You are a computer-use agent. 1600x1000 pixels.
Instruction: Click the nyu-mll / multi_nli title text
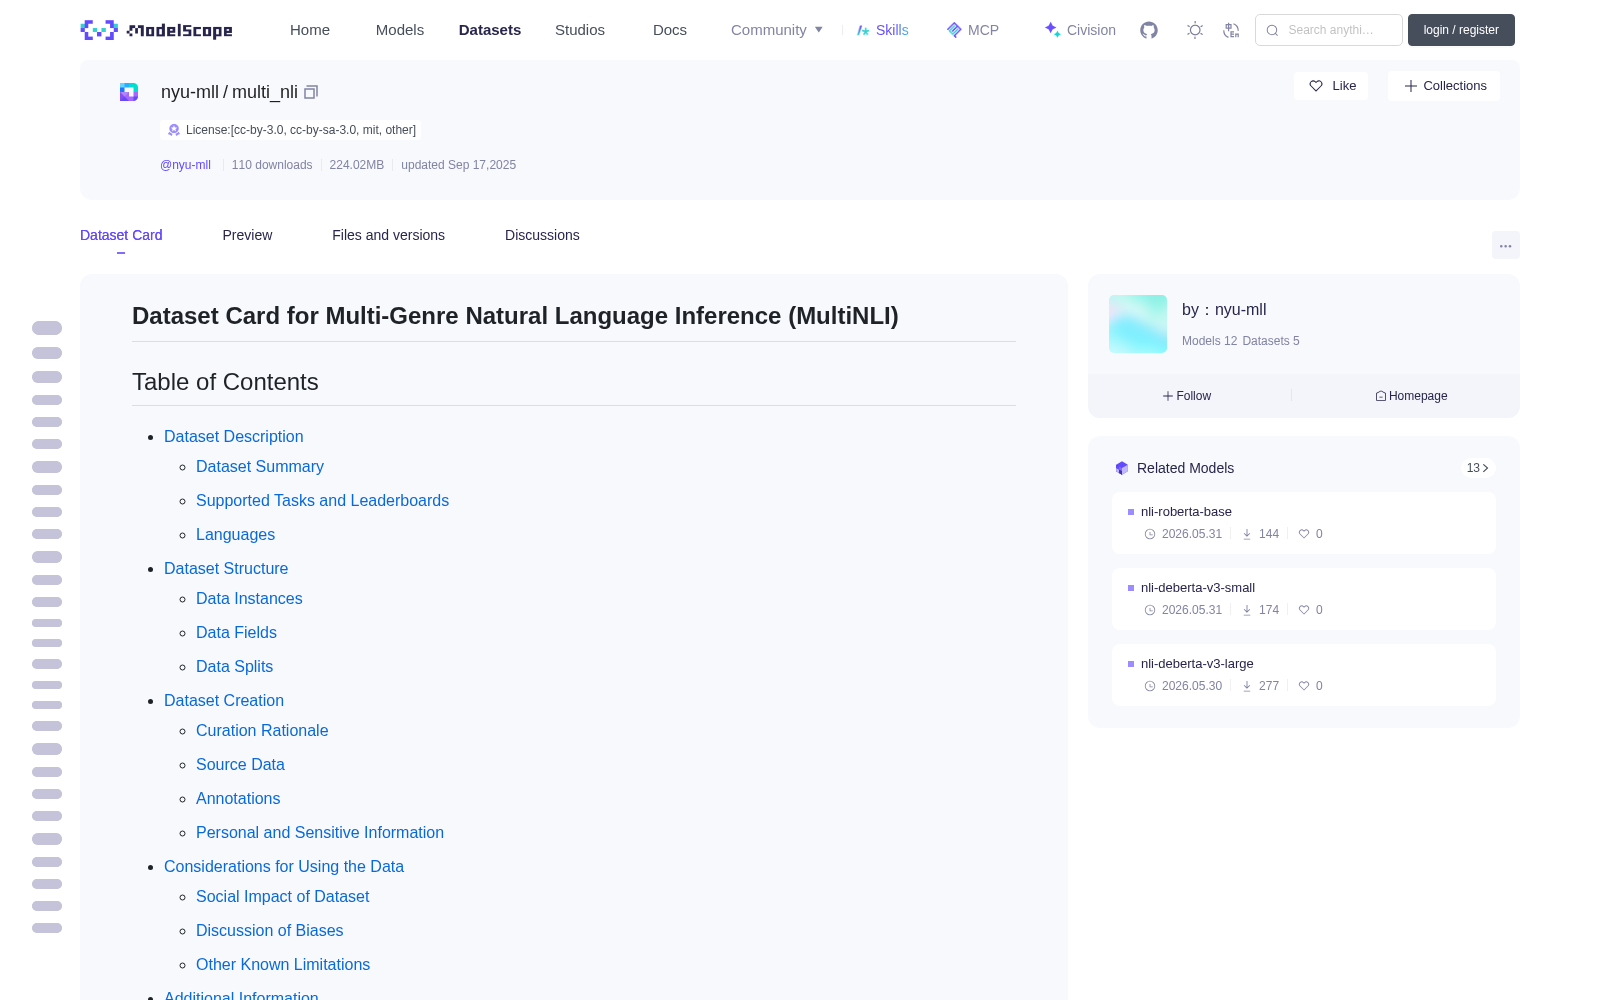229,92
